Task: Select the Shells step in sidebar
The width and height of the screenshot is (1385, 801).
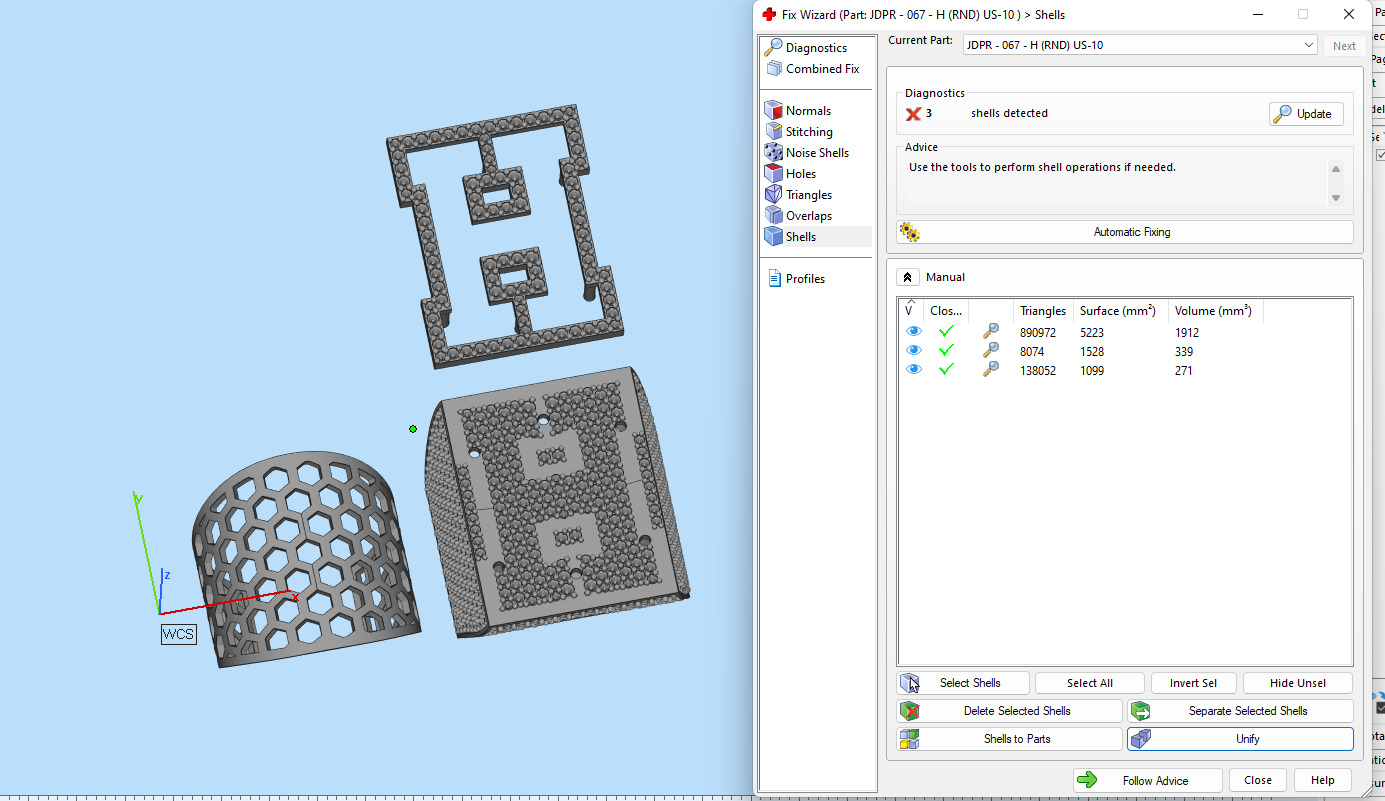Action: (817, 237)
